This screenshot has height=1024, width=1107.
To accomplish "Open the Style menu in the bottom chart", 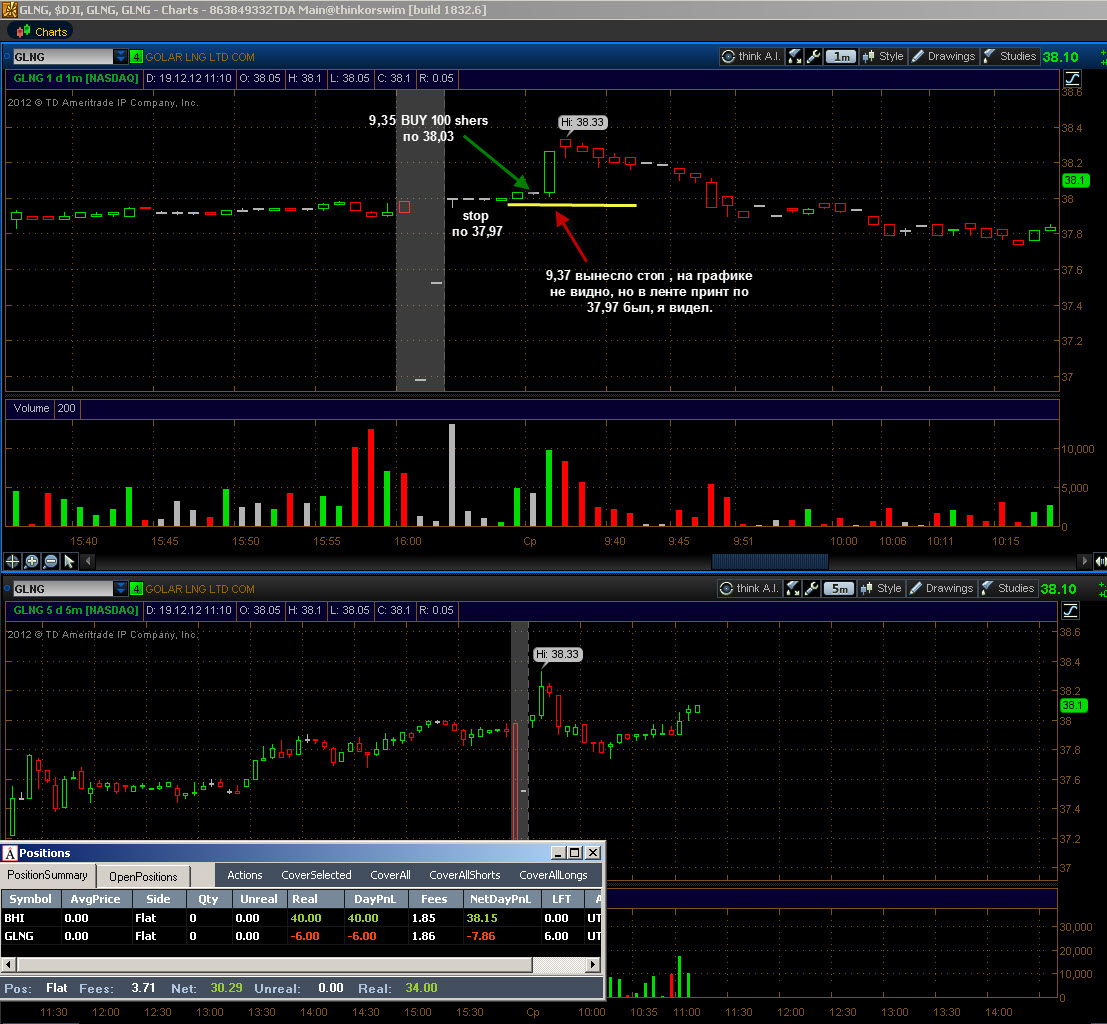I will tap(880, 588).
